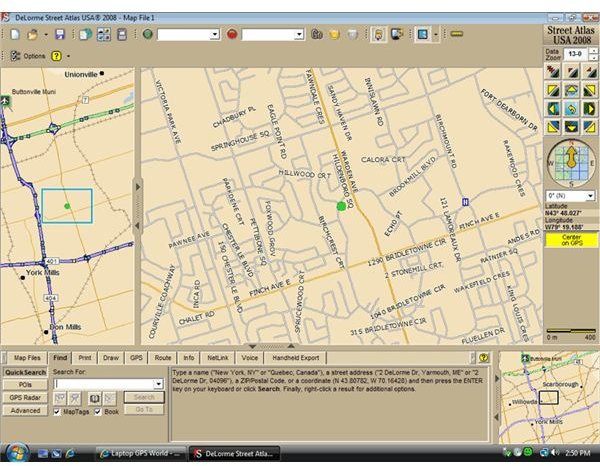600x466 pixels.
Task: Decrease Data Zoom with the down stepper
Action: (x=593, y=57)
